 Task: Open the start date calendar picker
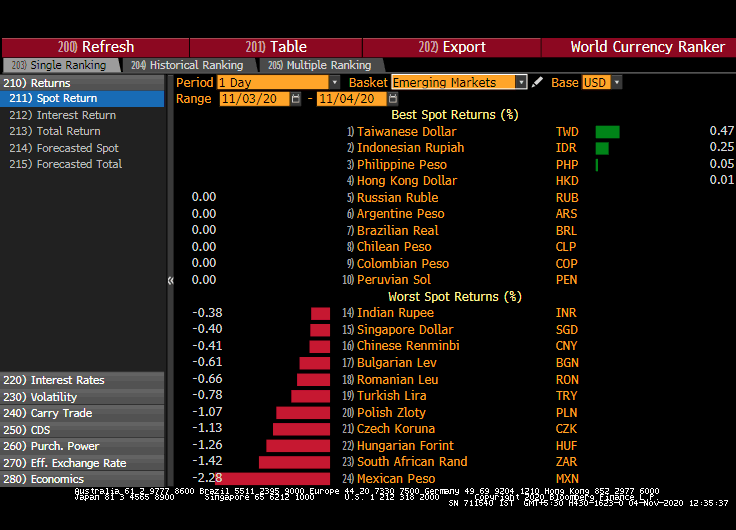(x=296, y=99)
